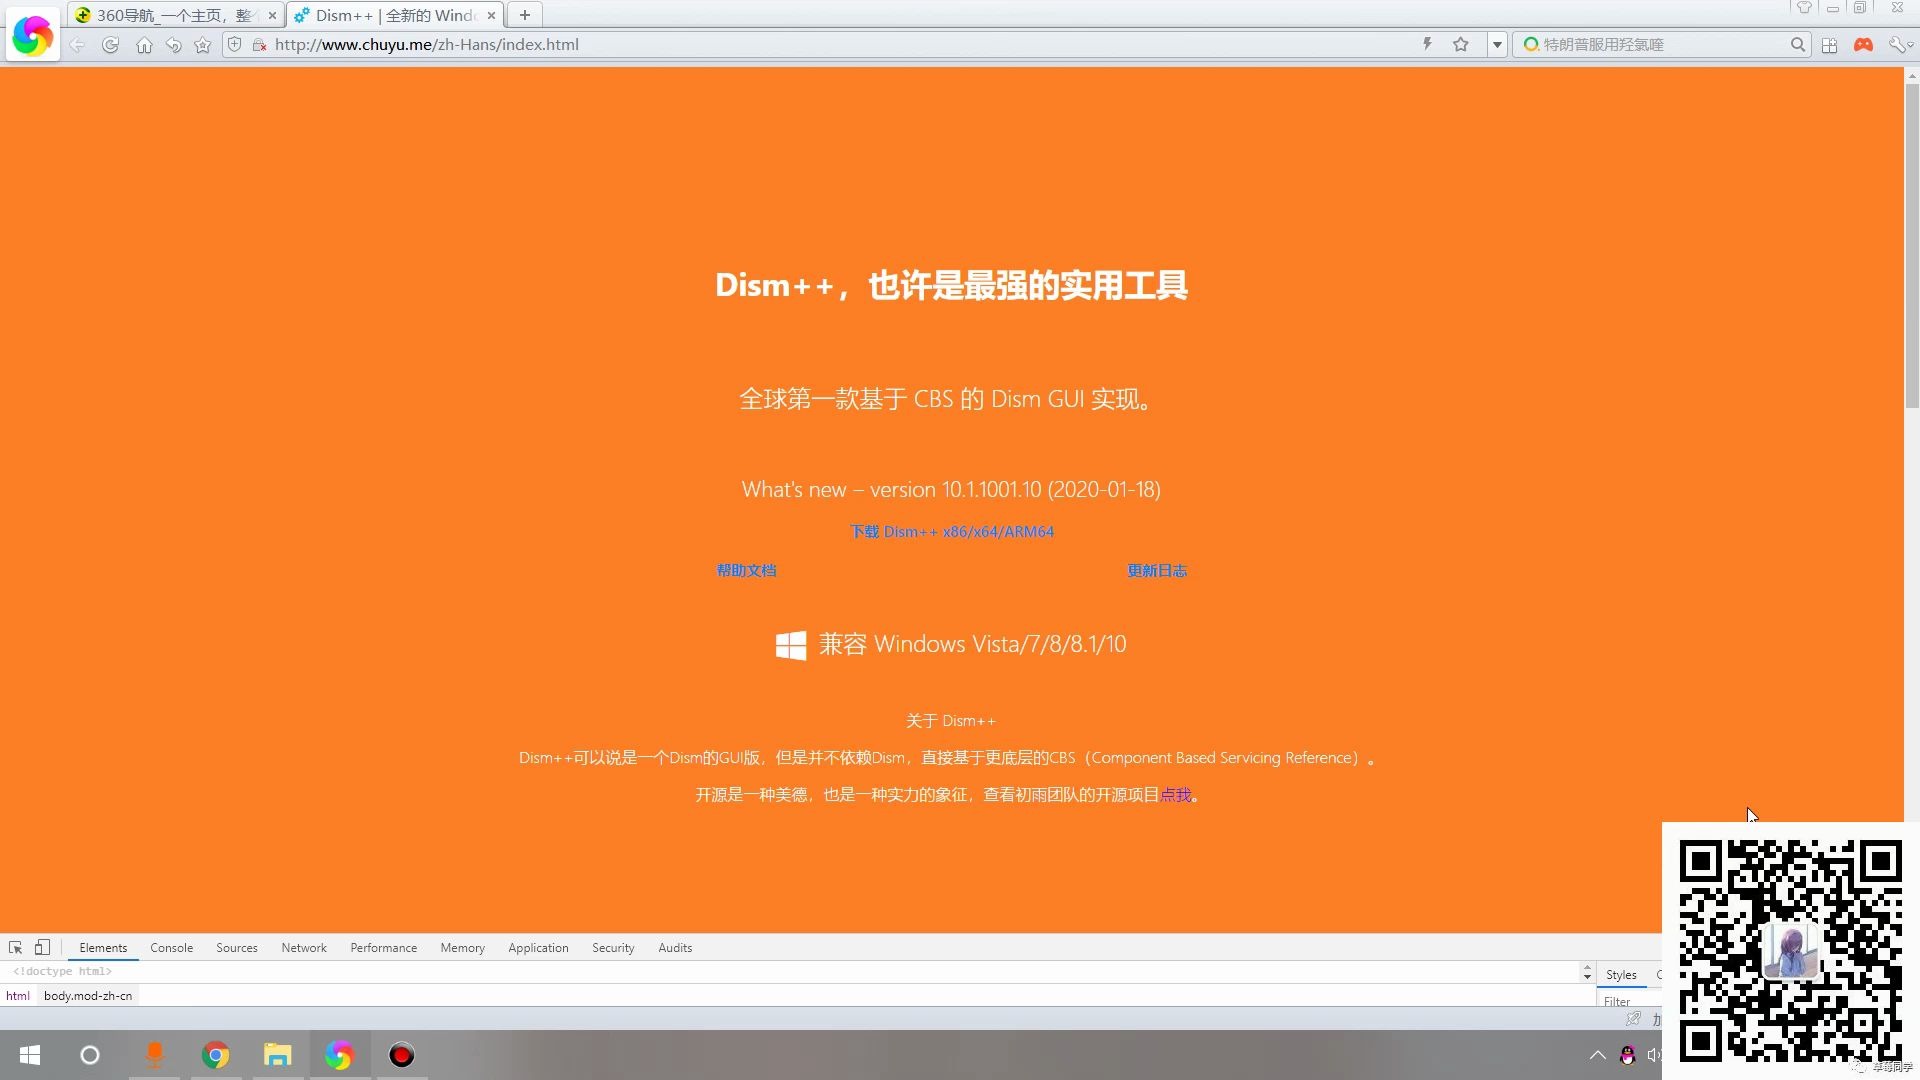Click the security shield icon in address bar
Screen dimensions: 1920x1080
[235, 44]
